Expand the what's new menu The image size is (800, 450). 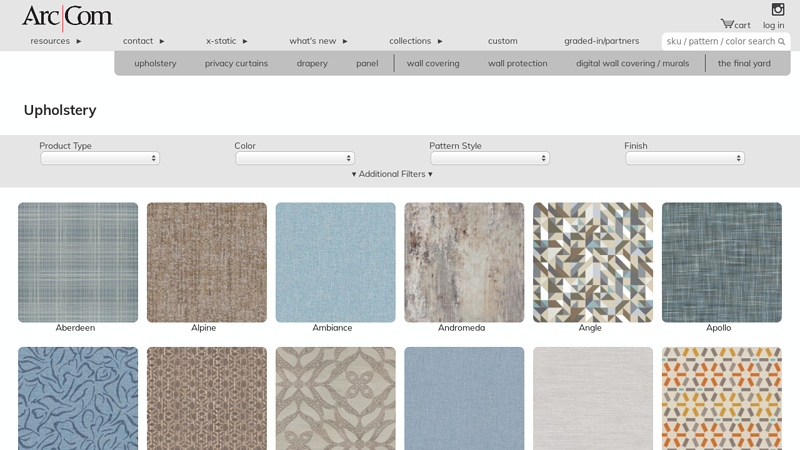pyautogui.click(x=318, y=41)
